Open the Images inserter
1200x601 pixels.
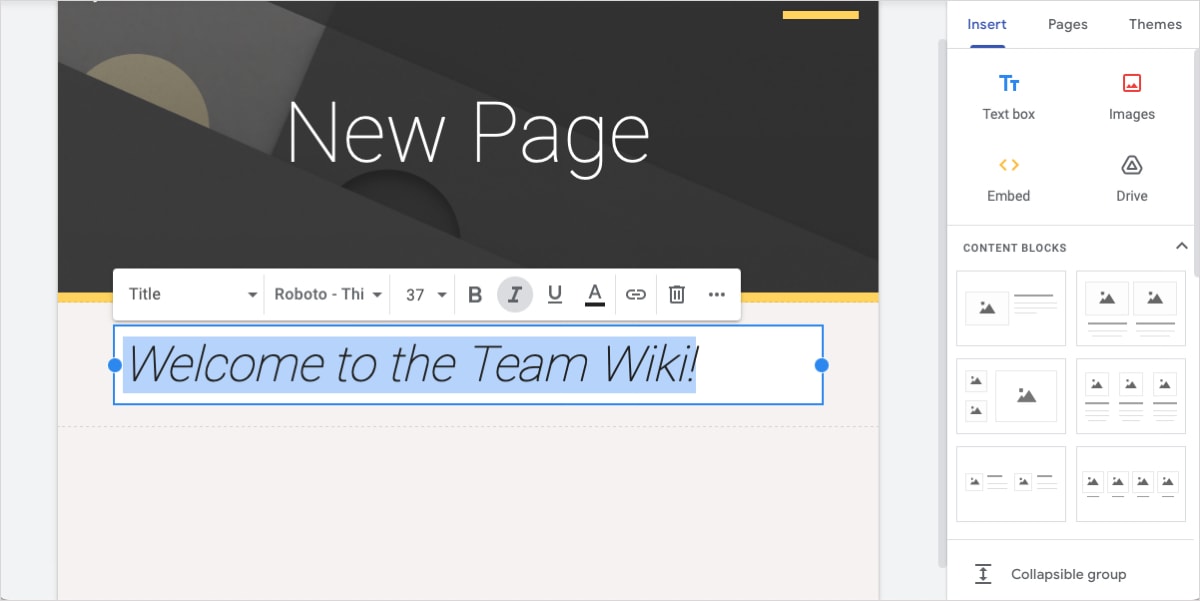coord(1131,95)
